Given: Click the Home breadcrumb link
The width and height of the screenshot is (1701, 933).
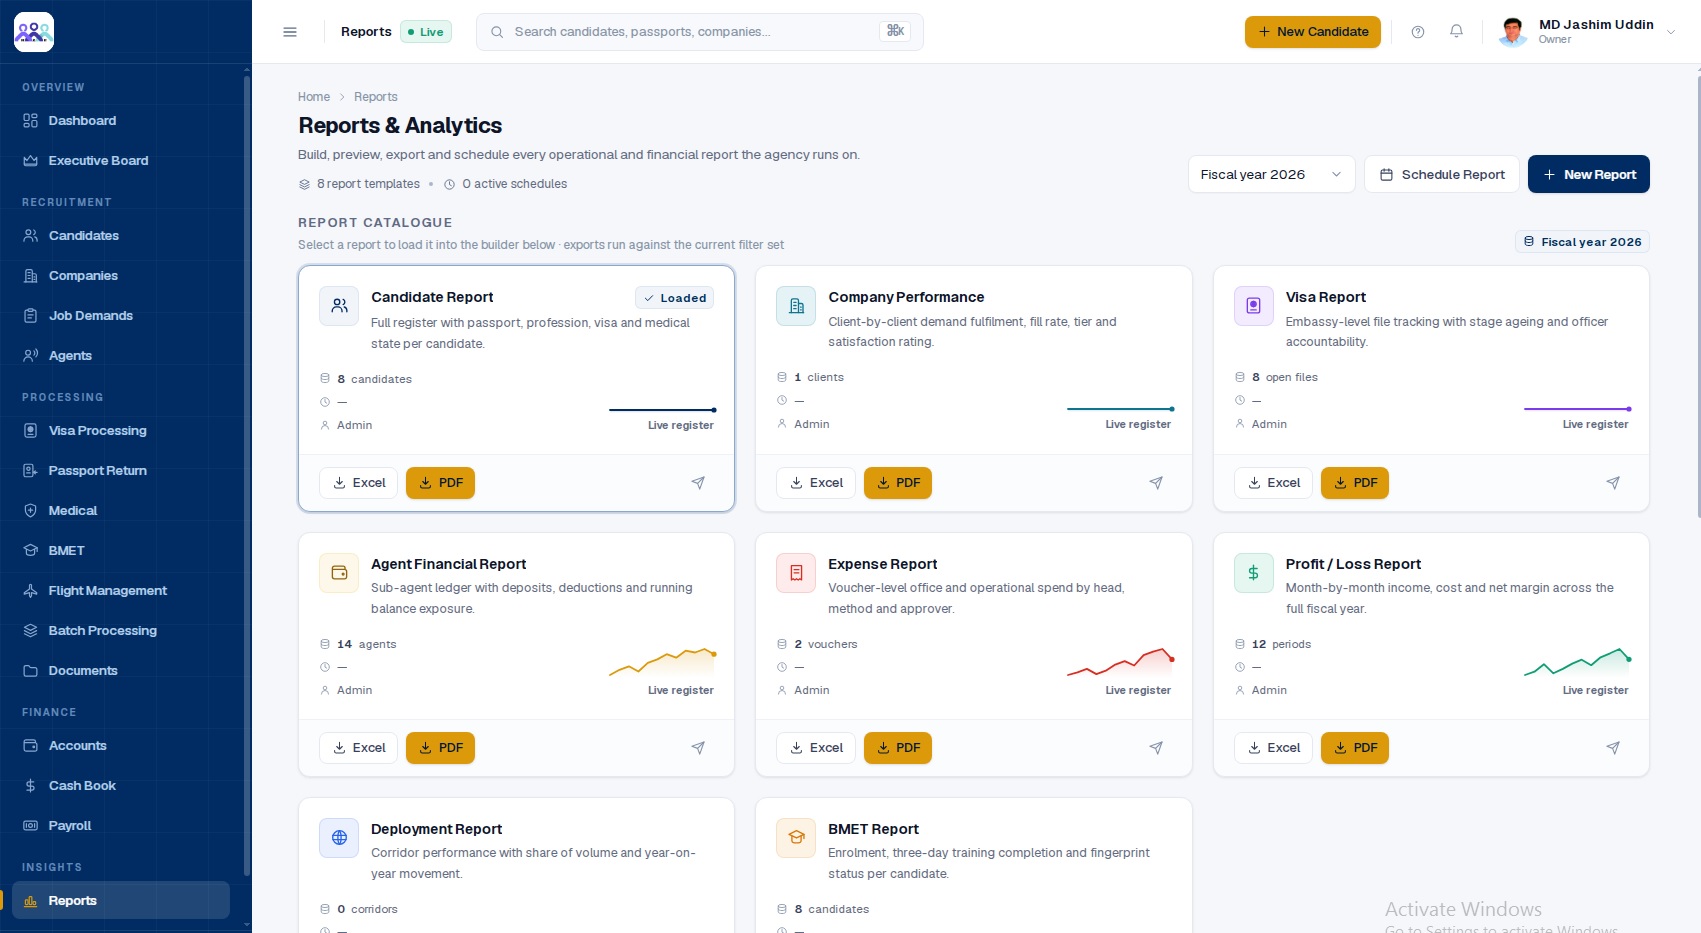Looking at the screenshot, I should [314, 97].
